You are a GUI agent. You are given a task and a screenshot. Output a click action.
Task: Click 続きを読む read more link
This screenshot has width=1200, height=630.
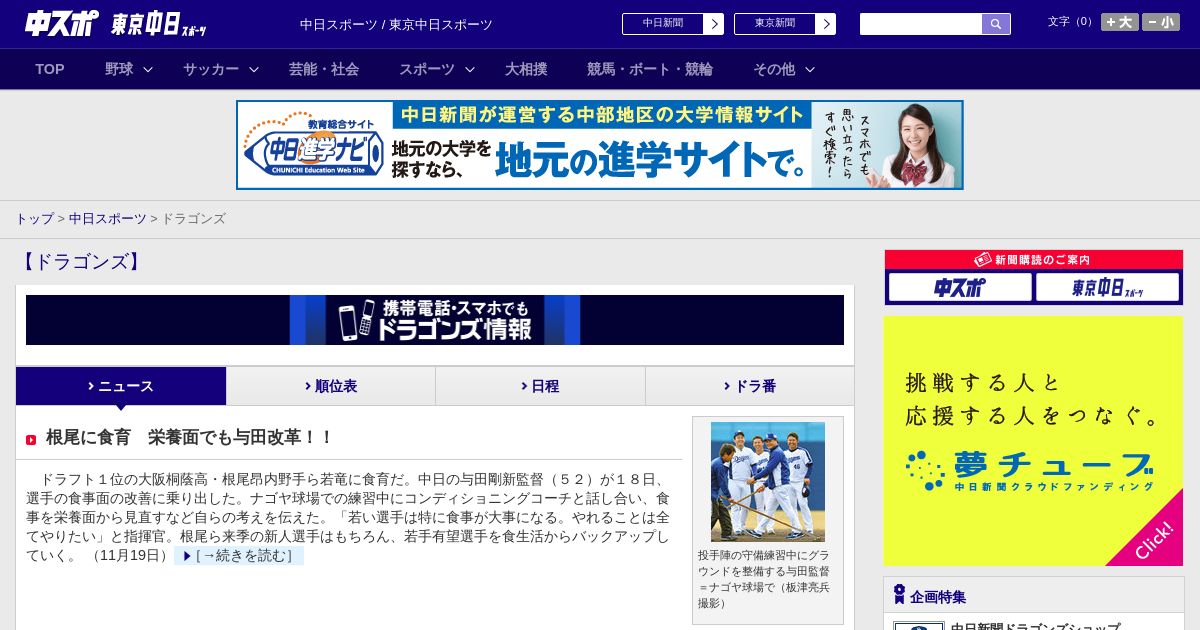pyautogui.click(x=239, y=556)
